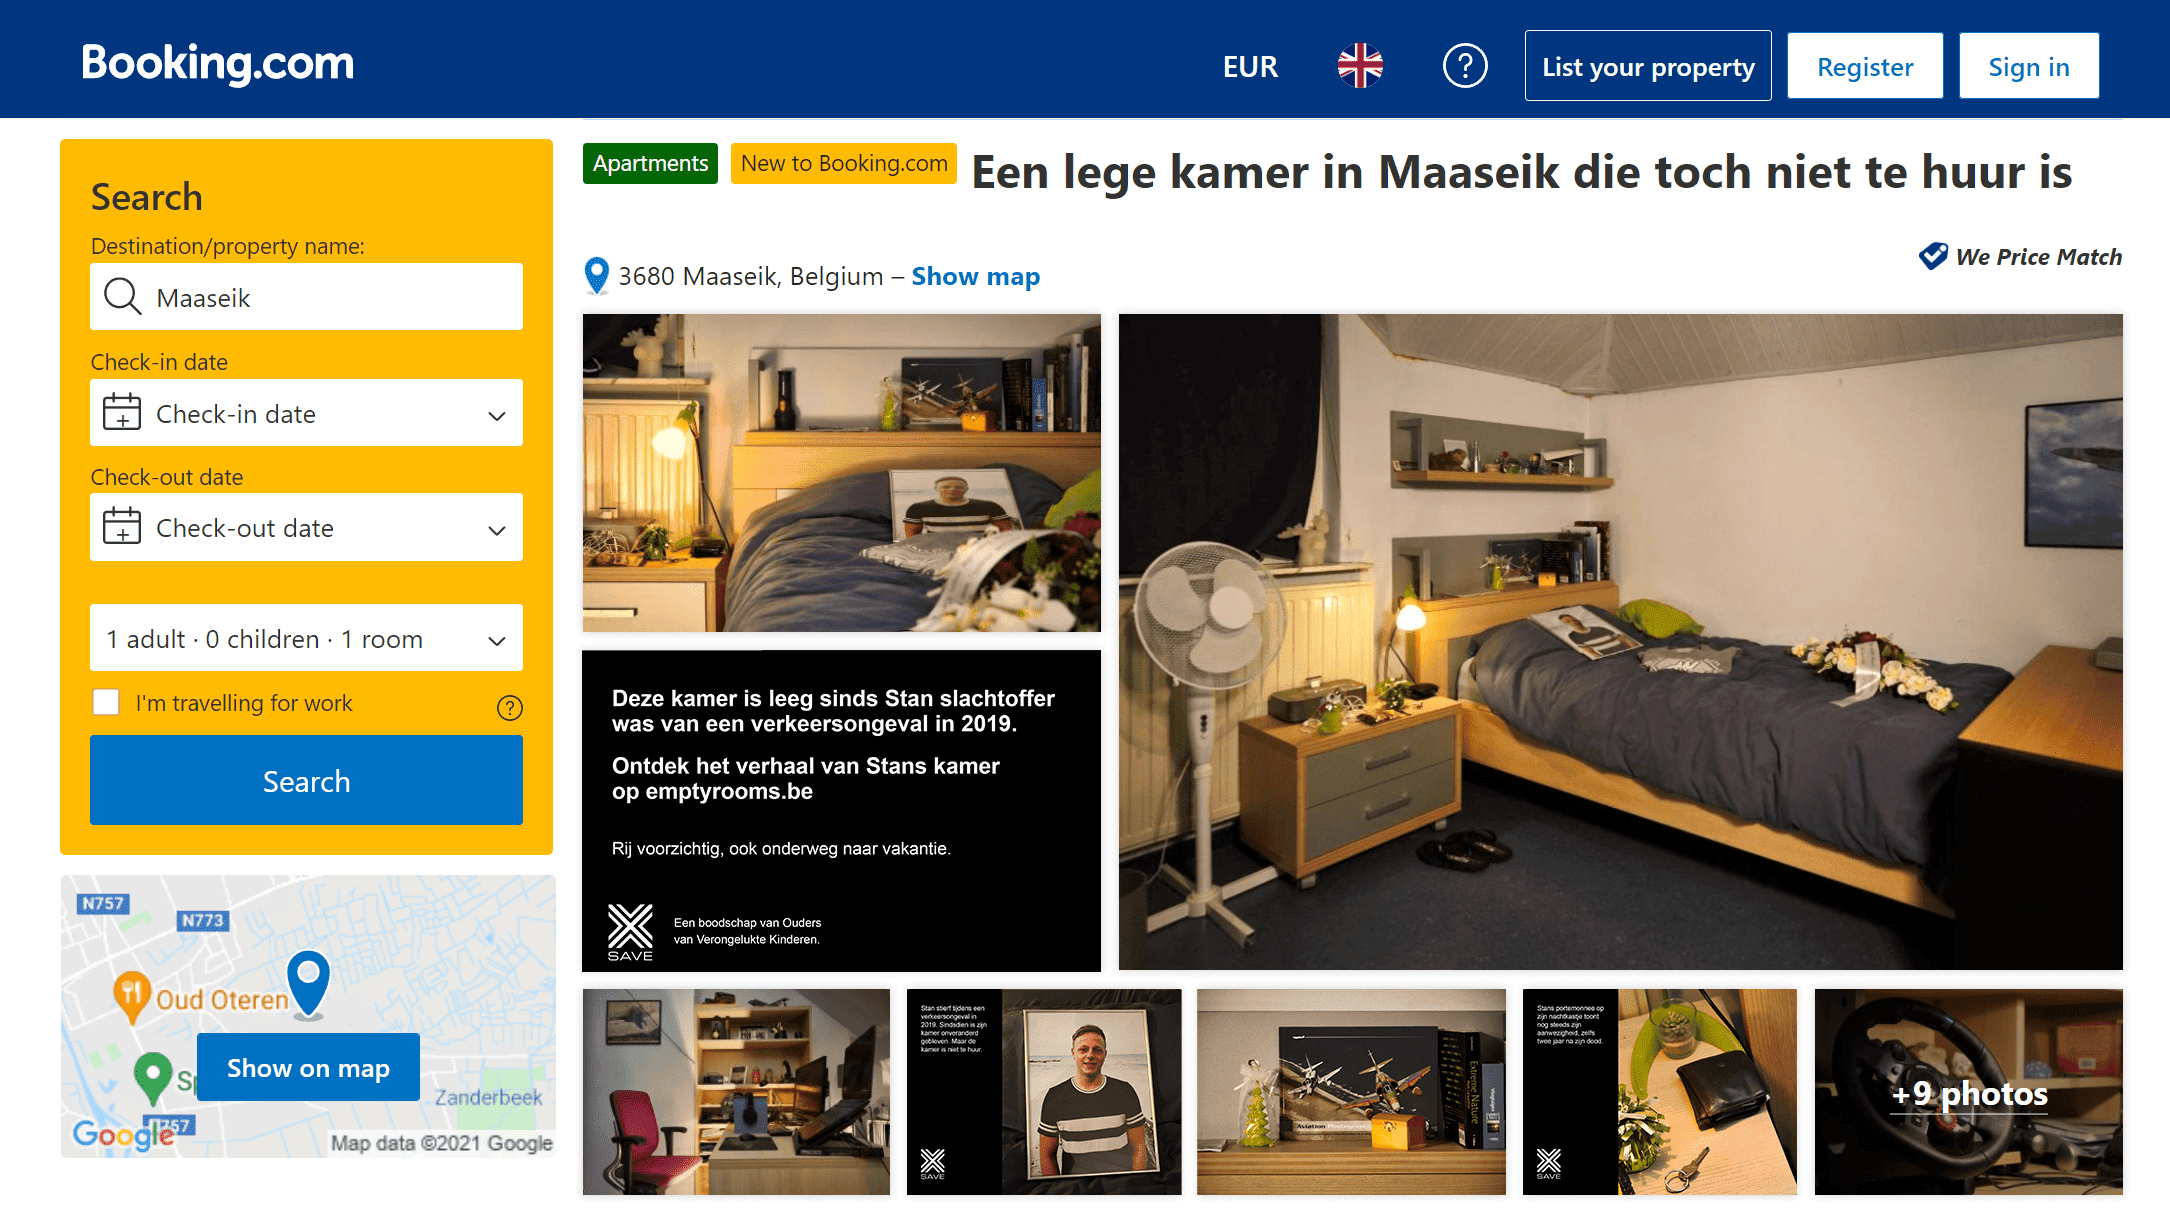Click the search magnifier icon in destination field
Viewport: 2170px width, 1230px height.
click(123, 297)
